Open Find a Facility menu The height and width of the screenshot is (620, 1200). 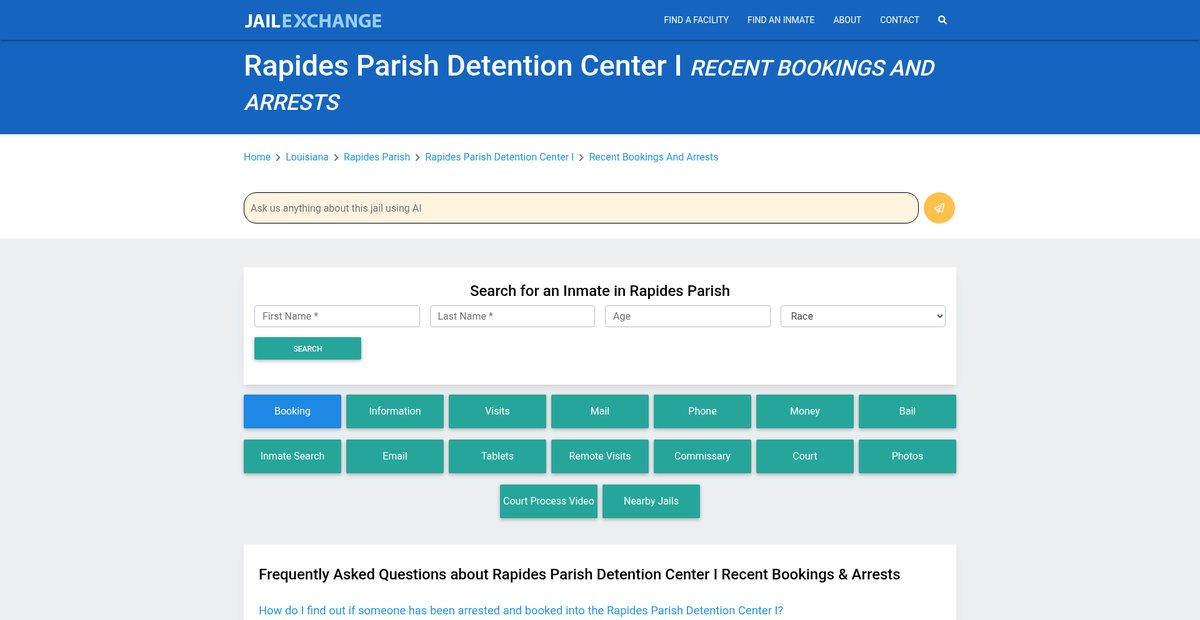tap(696, 20)
